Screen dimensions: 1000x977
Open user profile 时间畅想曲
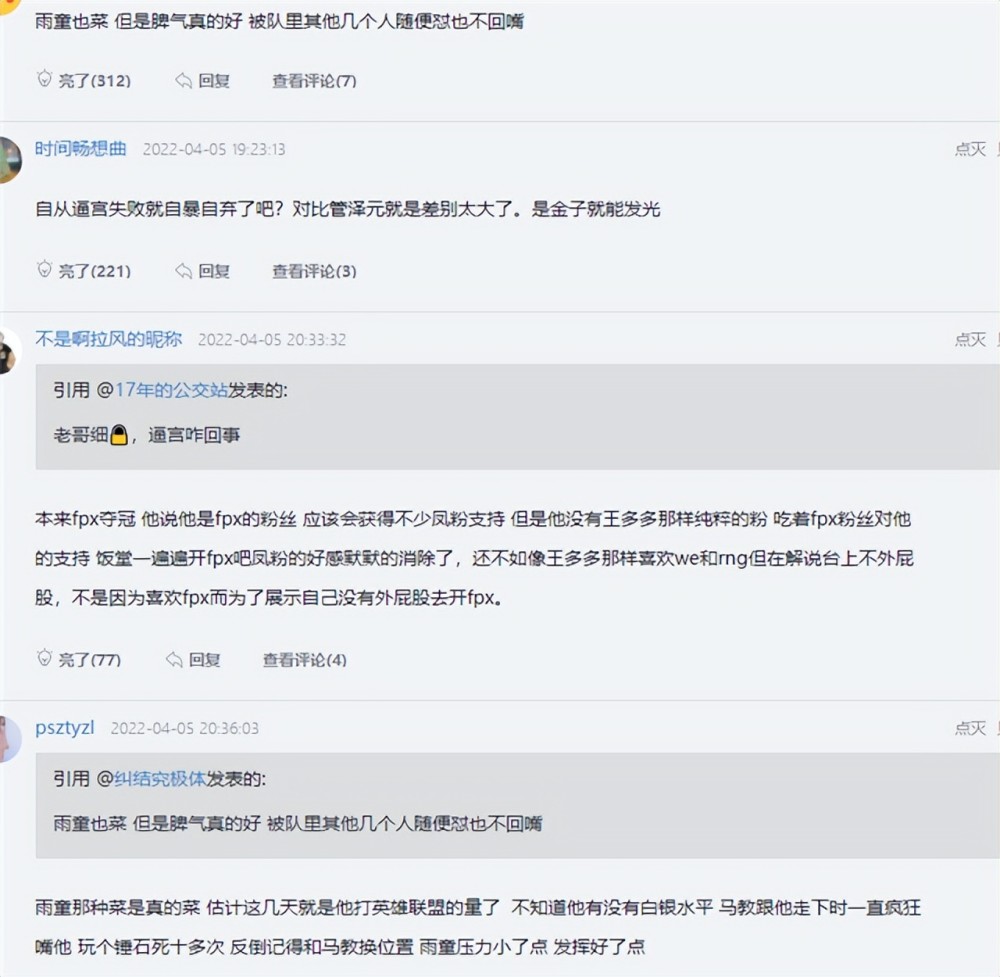pyautogui.click(x=81, y=149)
